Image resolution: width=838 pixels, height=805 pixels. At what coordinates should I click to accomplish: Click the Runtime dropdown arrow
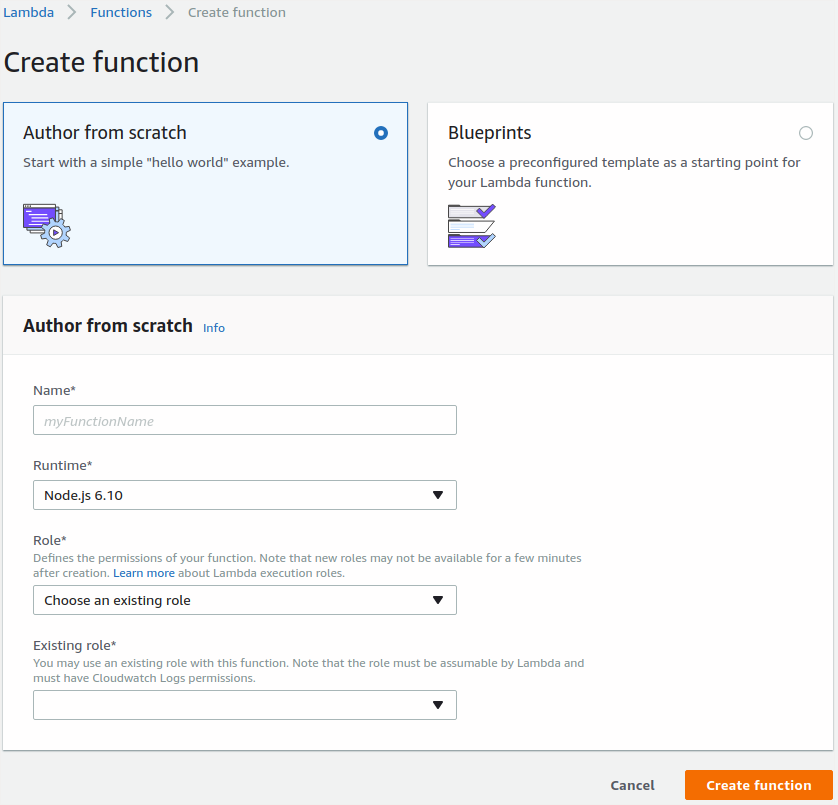click(x=437, y=495)
